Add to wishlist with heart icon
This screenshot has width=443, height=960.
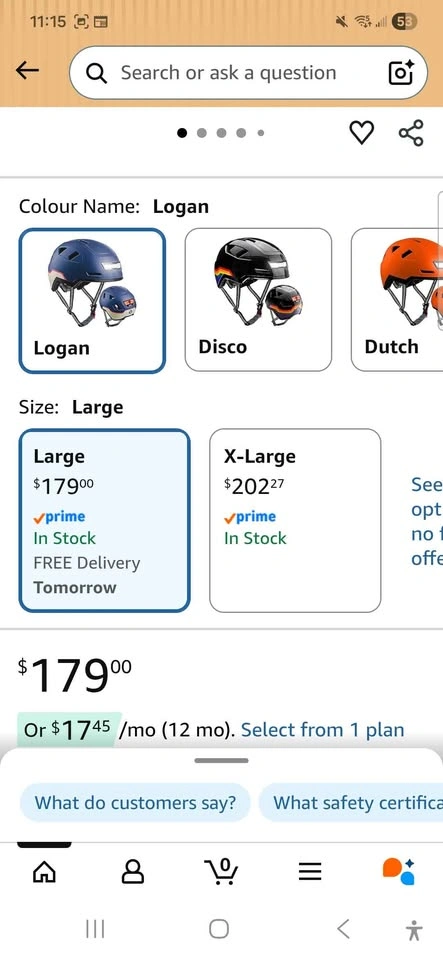point(362,132)
